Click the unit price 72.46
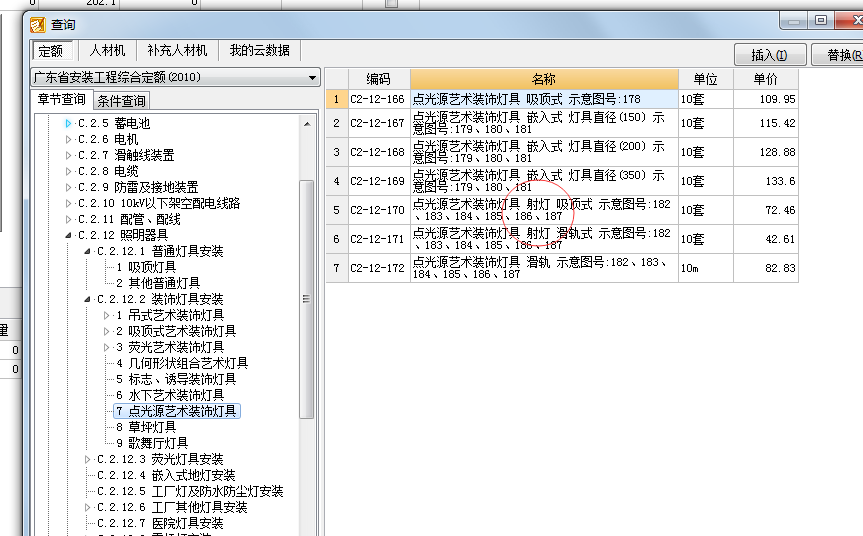This screenshot has height=536, width=863. 766,210
